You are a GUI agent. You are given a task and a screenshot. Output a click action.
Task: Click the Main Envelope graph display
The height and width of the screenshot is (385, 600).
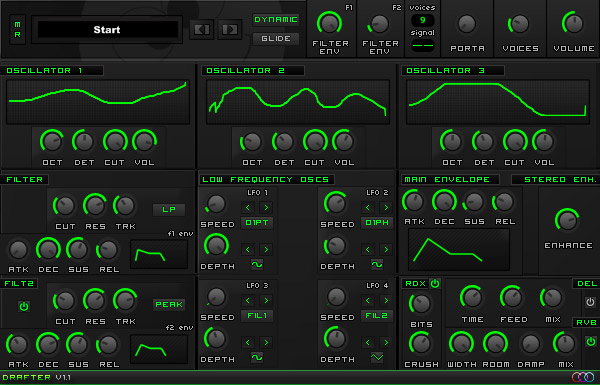point(459,250)
